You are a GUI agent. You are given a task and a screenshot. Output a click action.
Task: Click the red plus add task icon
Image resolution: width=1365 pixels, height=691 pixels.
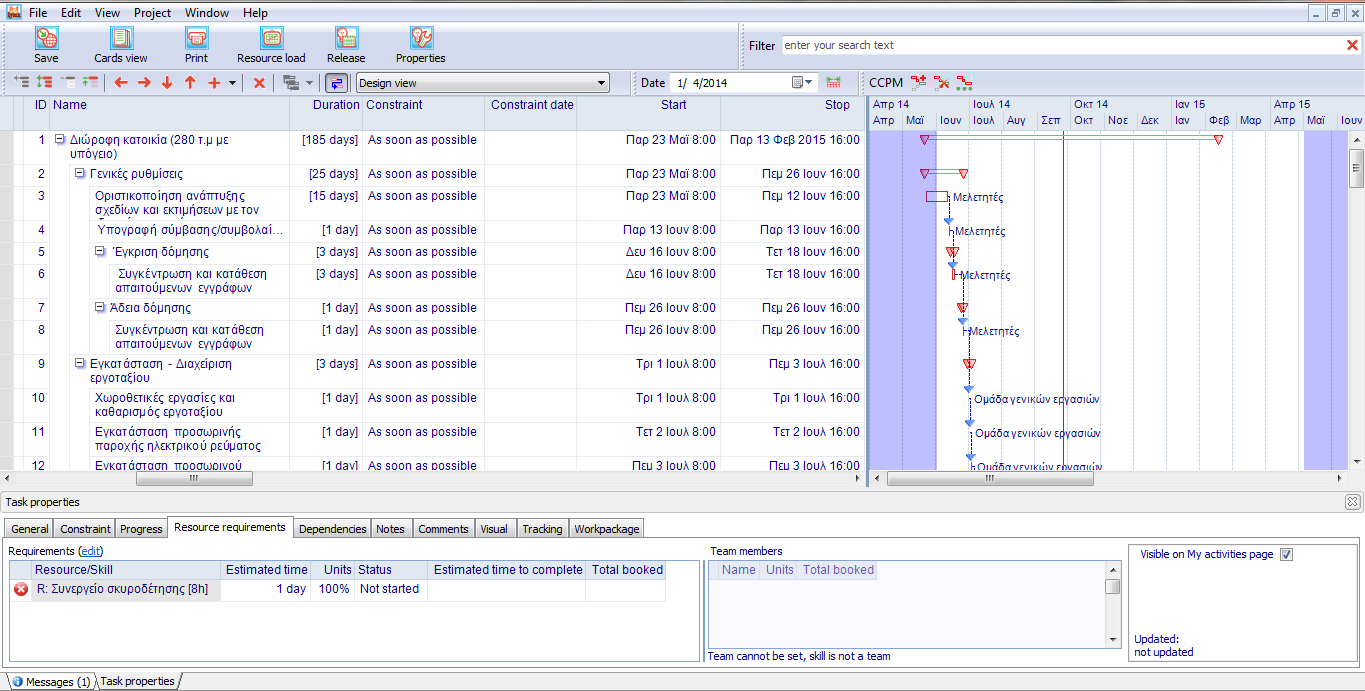pos(213,83)
